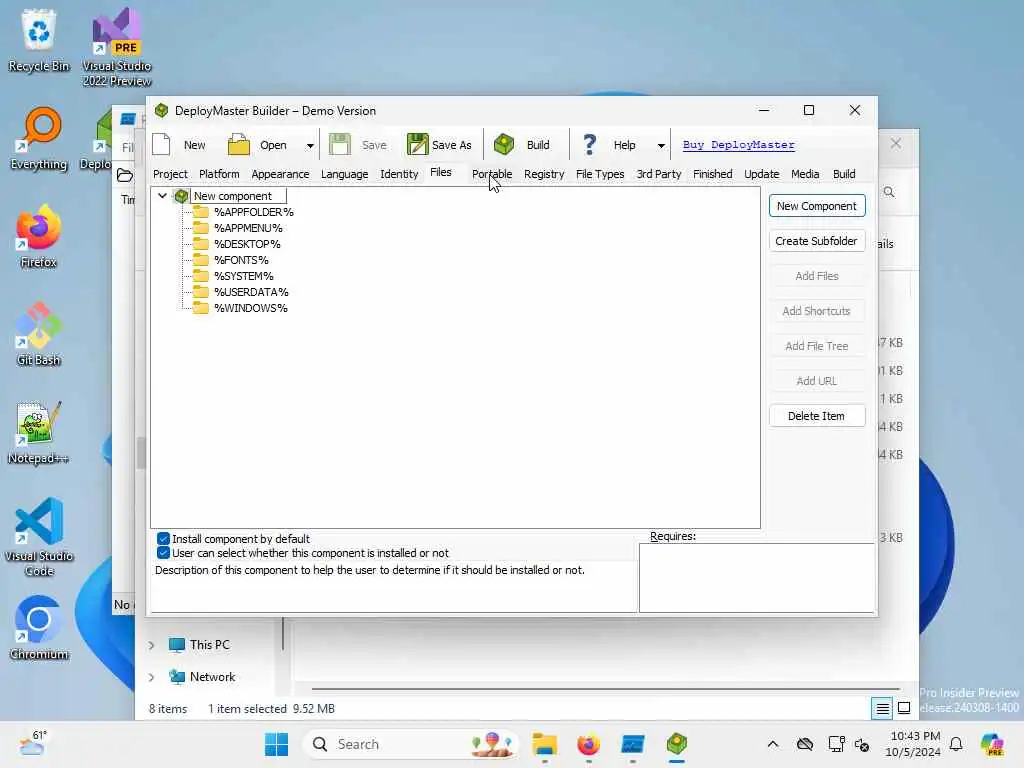
Task: Switch to the Media tab
Action: click(x=805, y=174)
